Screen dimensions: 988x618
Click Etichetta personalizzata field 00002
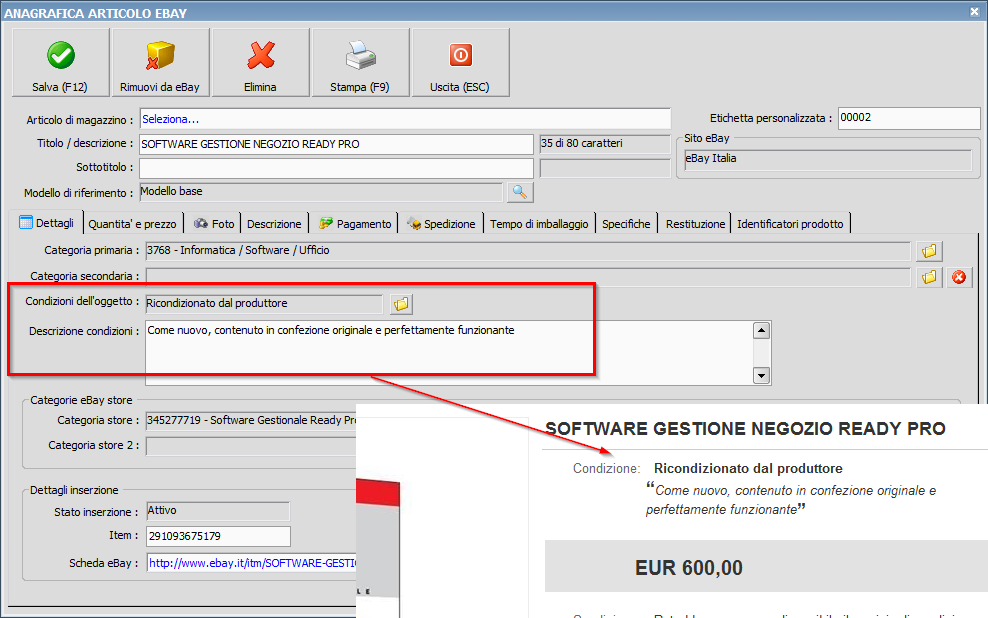point(909,118)
